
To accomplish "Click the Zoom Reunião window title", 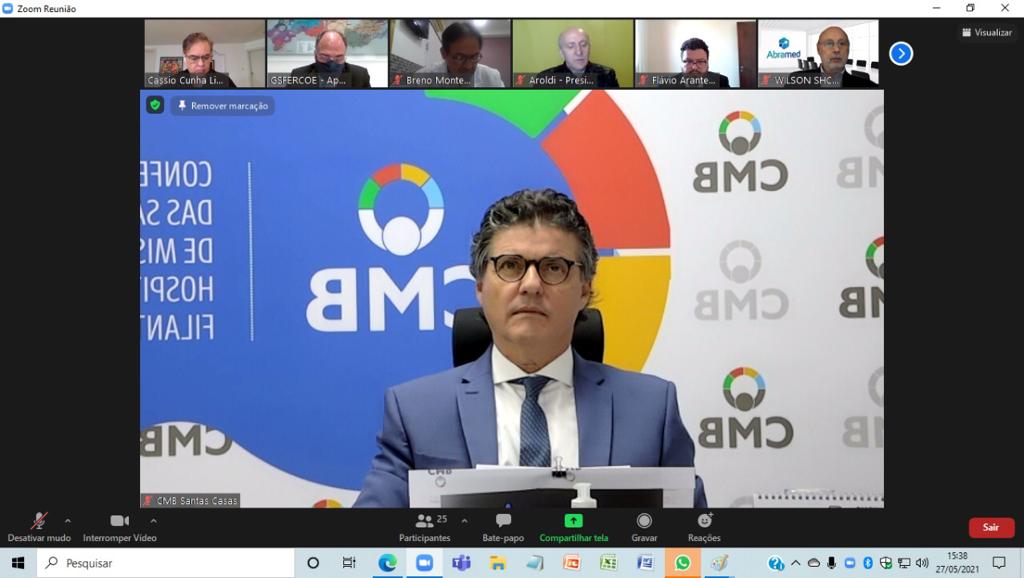I will point(46,8).
